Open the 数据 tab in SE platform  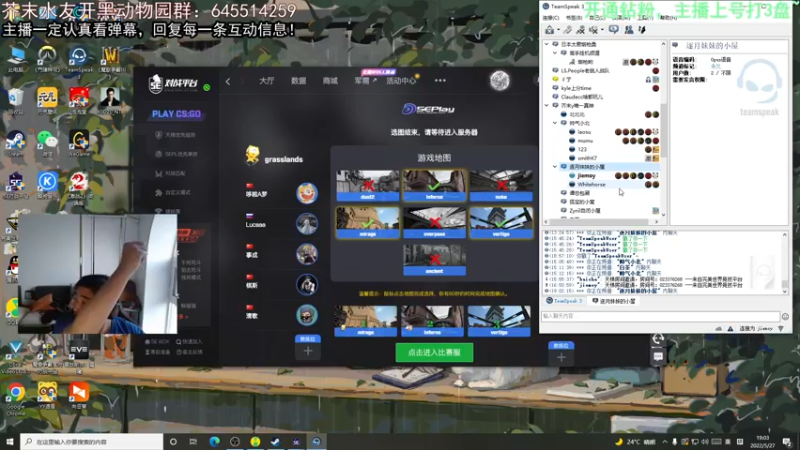pyautogui.click(x=298, y=81)
